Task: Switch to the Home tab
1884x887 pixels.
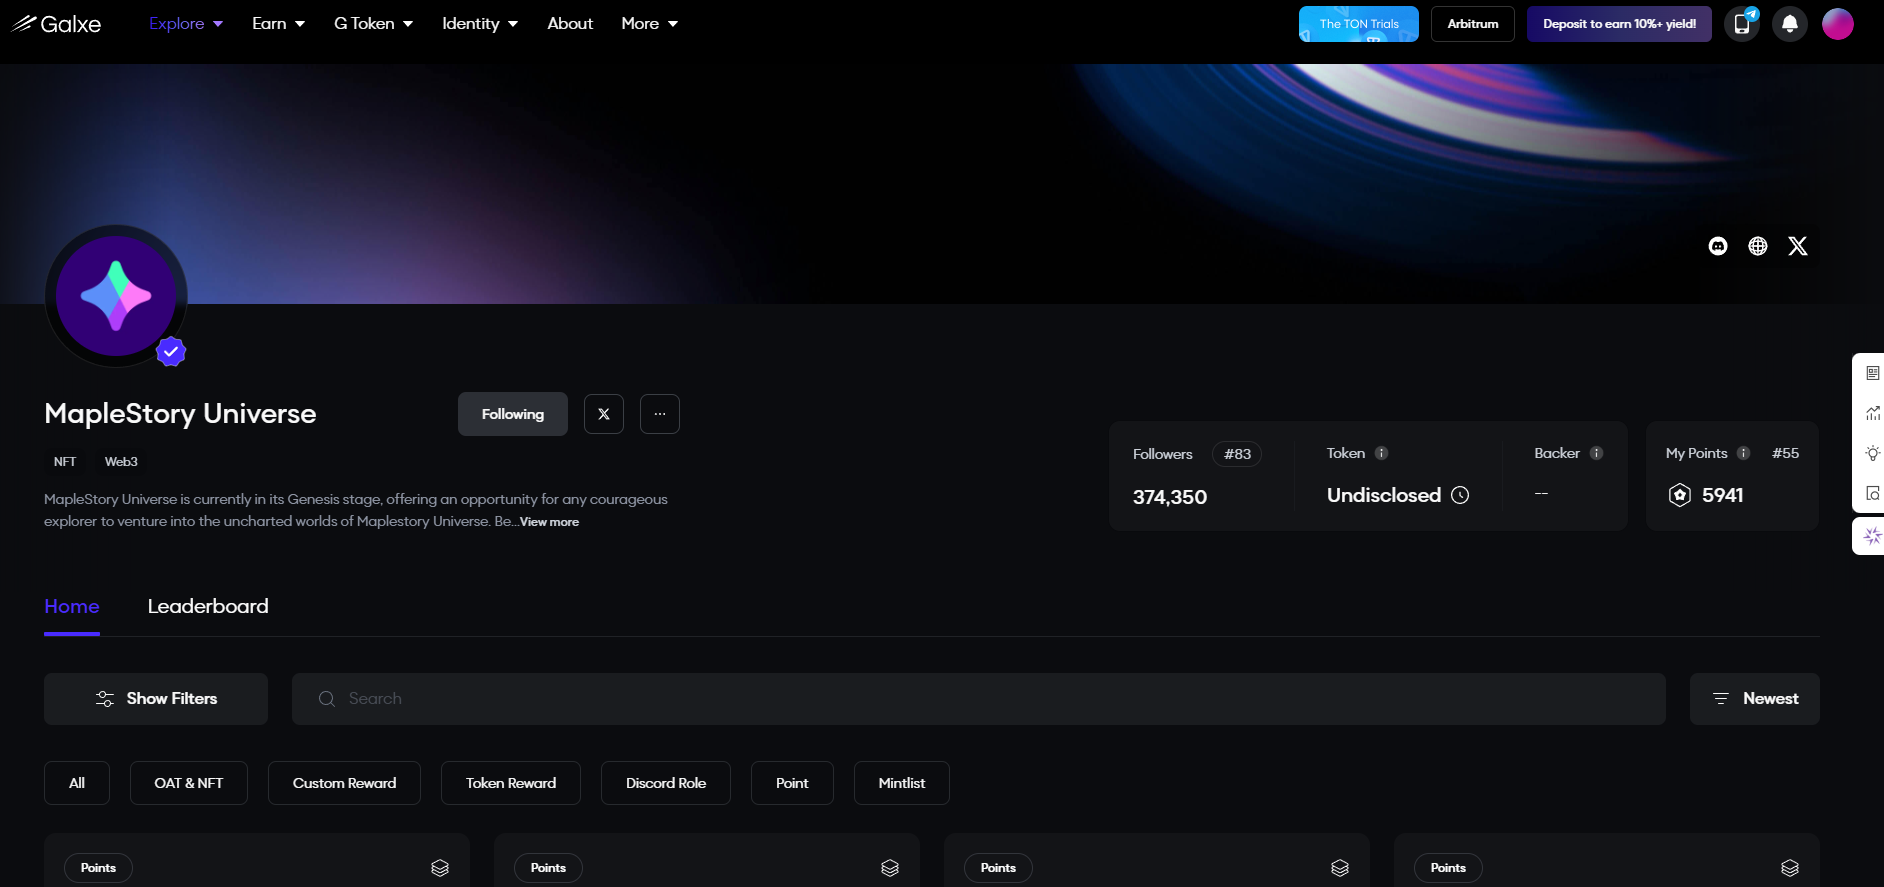Action: [72, 606]
